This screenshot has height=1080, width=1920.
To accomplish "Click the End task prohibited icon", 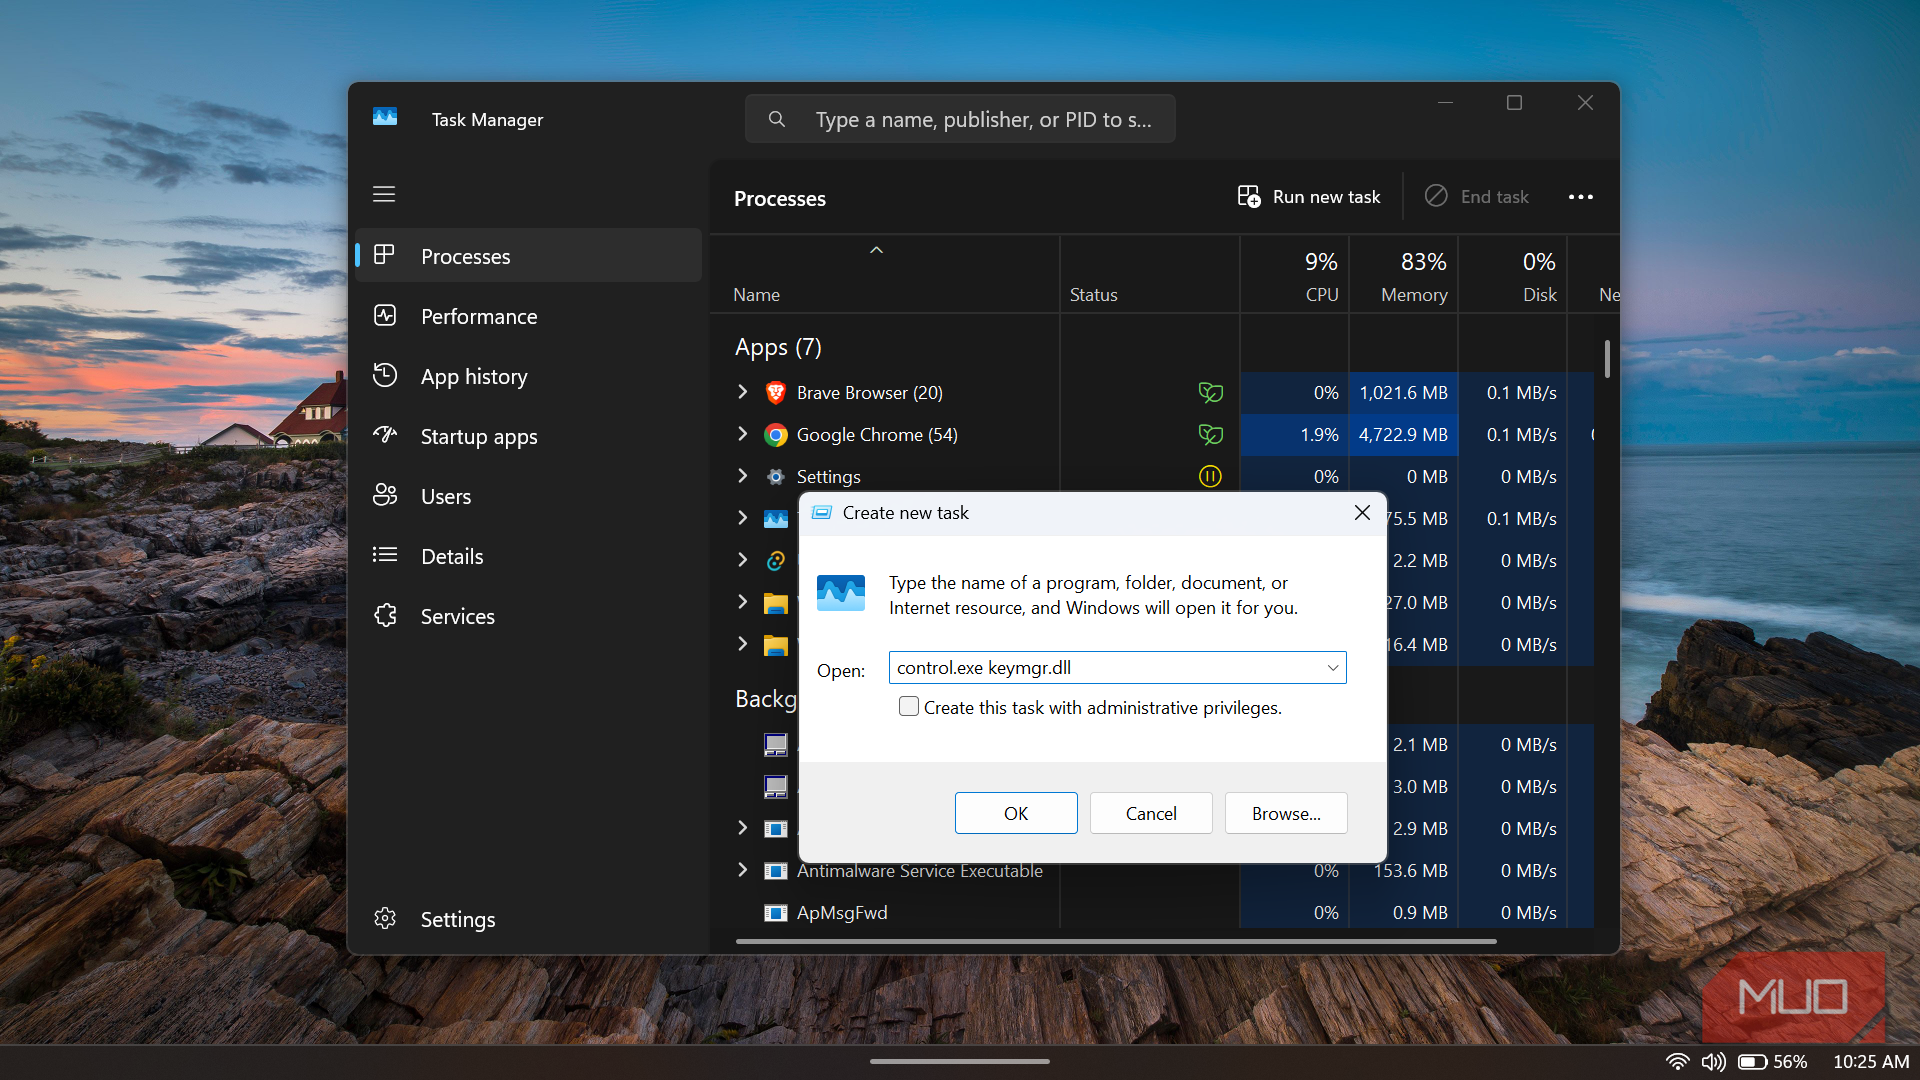I will [1436, 196].
